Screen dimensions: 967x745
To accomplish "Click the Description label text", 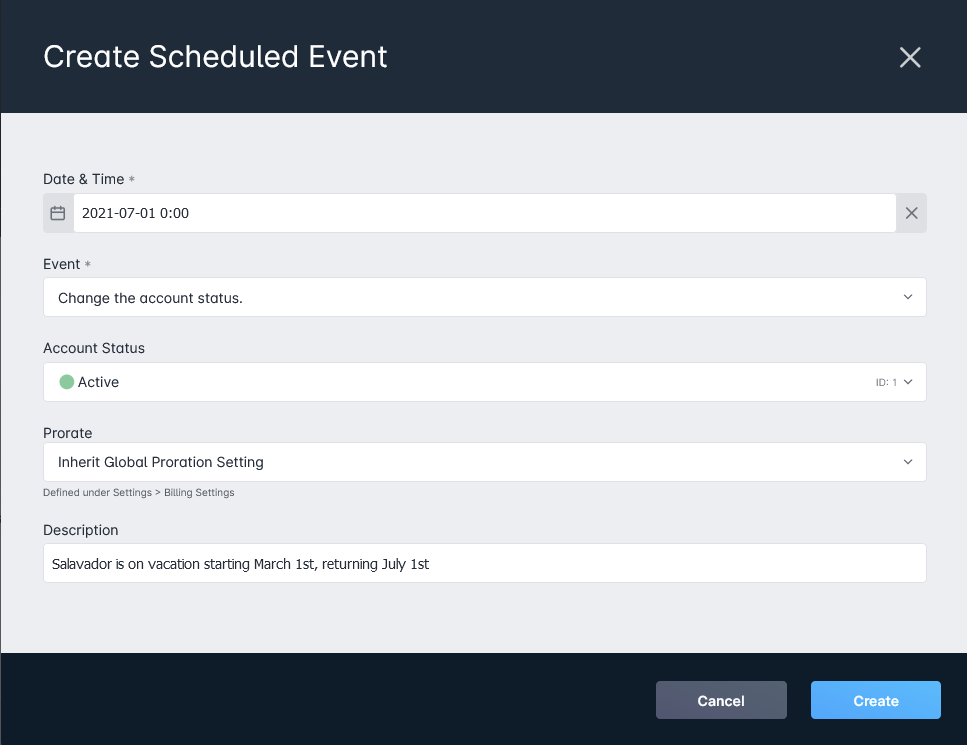I will click(x=81, y=530).
